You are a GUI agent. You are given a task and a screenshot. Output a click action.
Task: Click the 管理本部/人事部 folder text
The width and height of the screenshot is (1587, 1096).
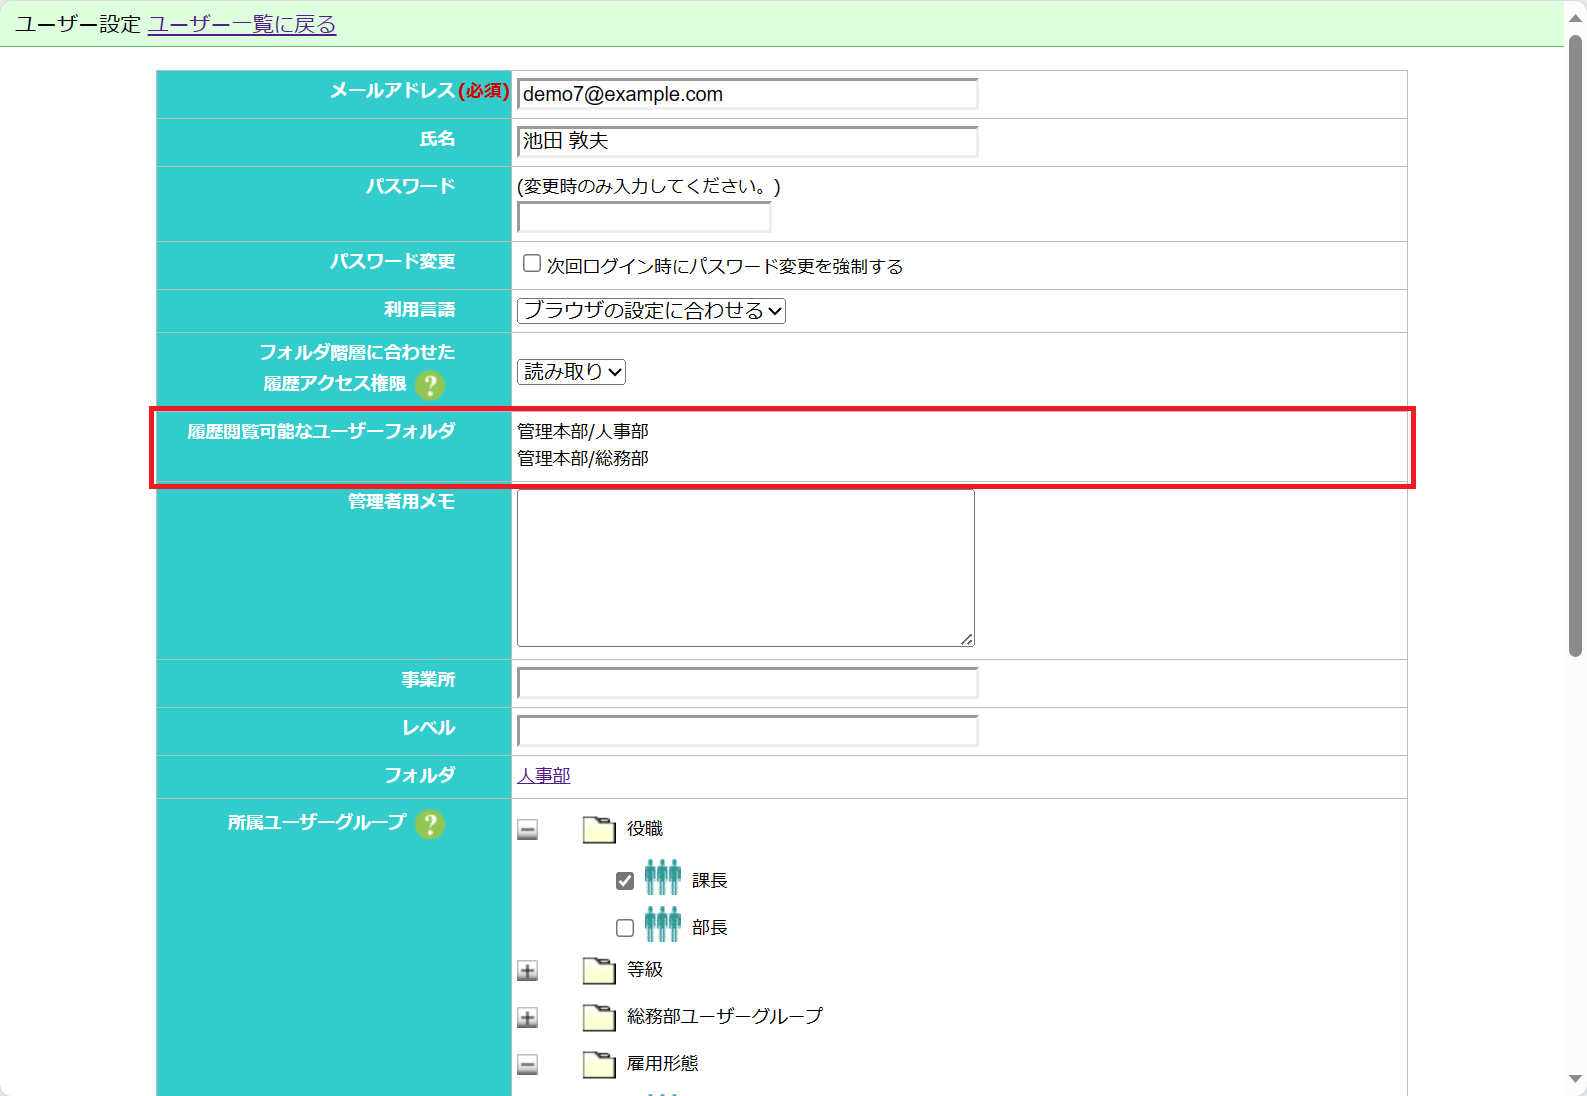(583, 432)
